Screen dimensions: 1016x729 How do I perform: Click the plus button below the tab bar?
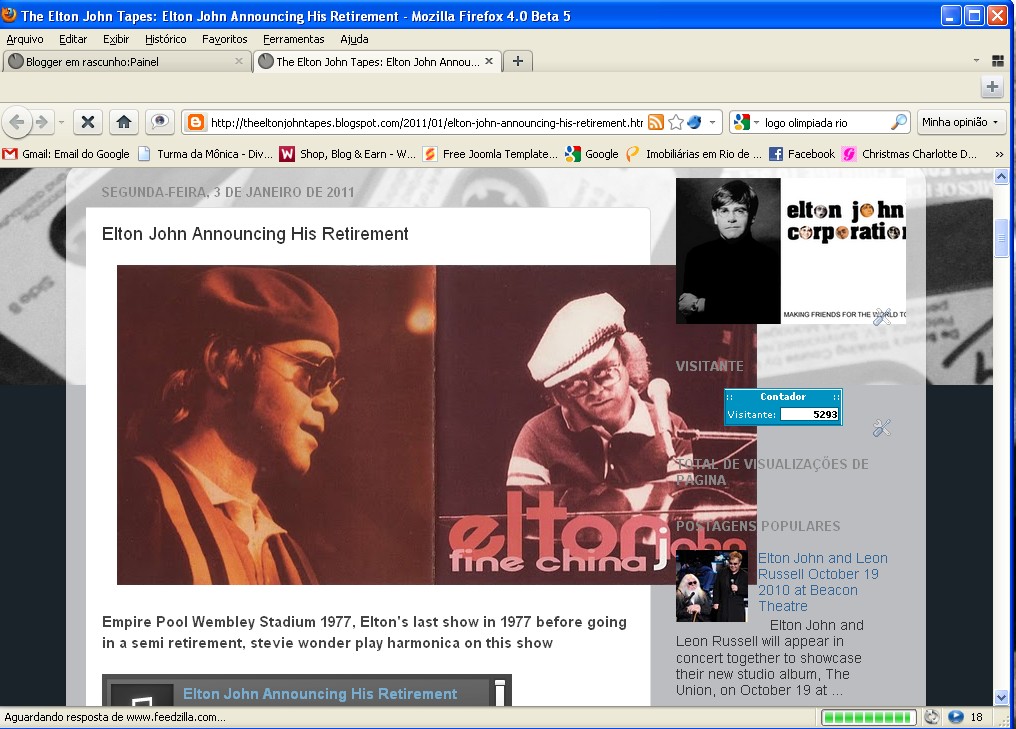[x=992, y=86]
